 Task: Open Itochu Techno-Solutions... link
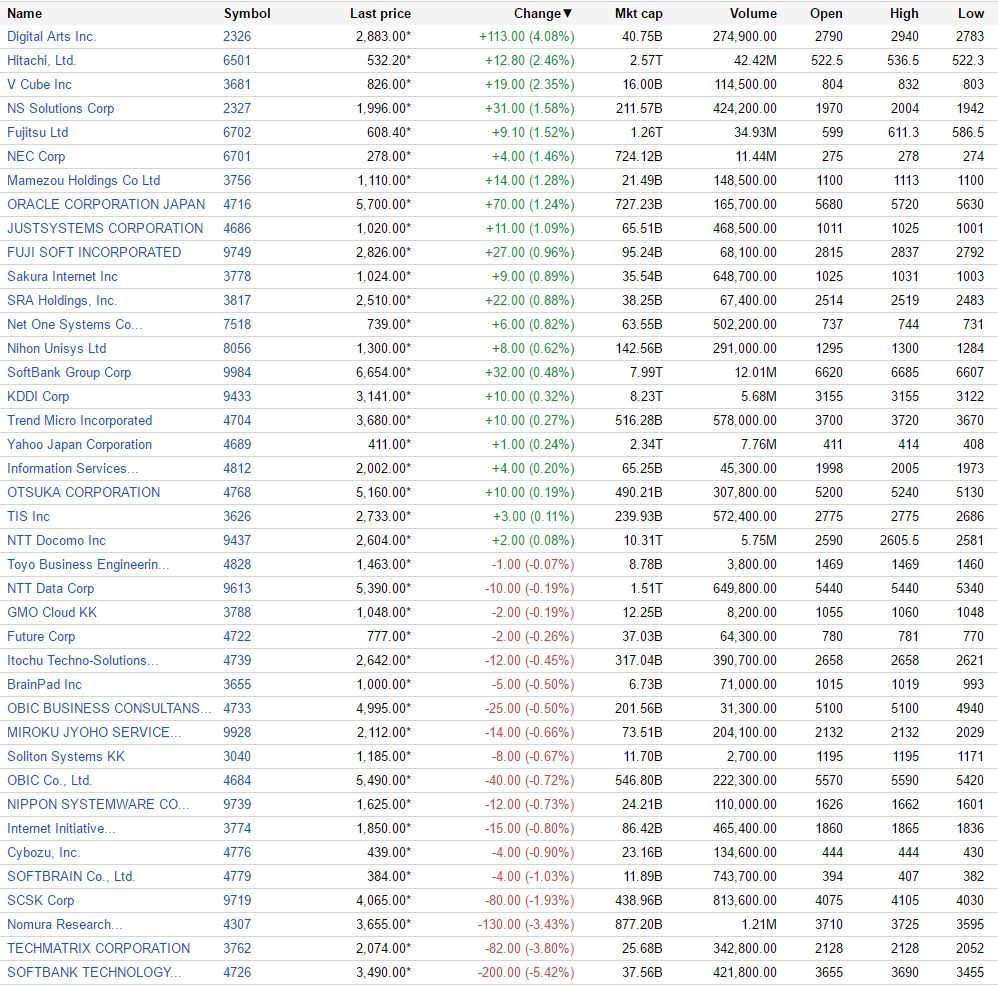[x=83, y=660]
